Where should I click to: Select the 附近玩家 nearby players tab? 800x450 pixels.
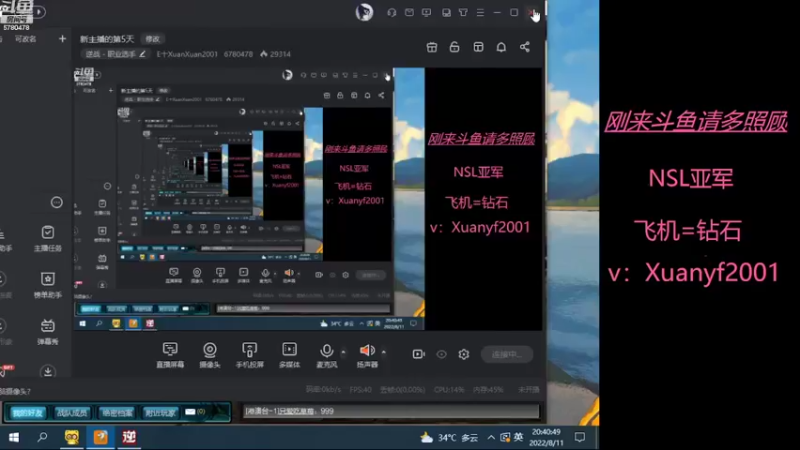coord(160,413)
